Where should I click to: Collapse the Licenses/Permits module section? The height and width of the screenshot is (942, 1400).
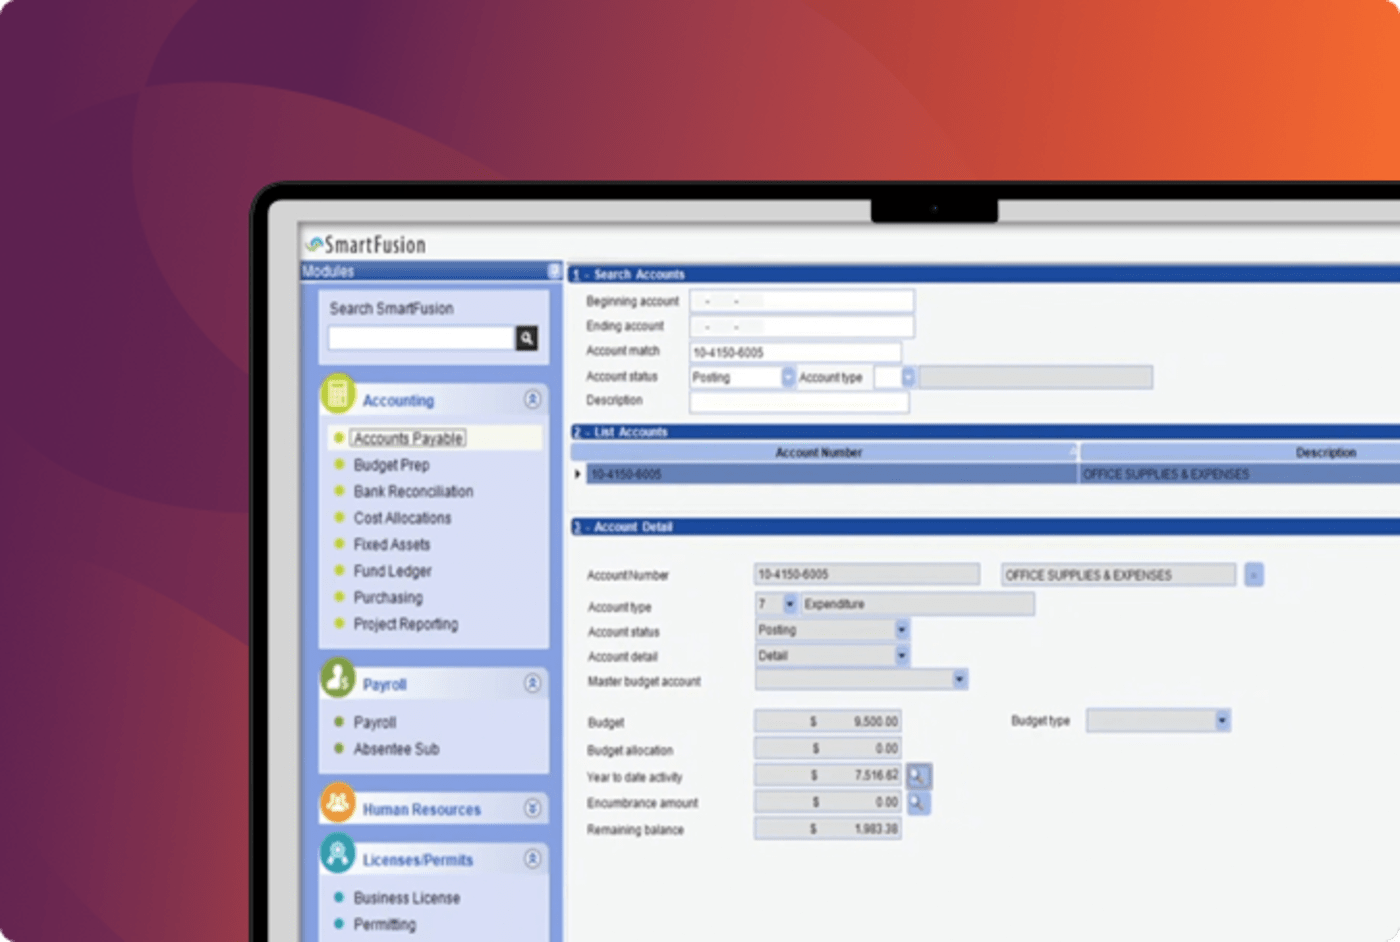[532, 858]
